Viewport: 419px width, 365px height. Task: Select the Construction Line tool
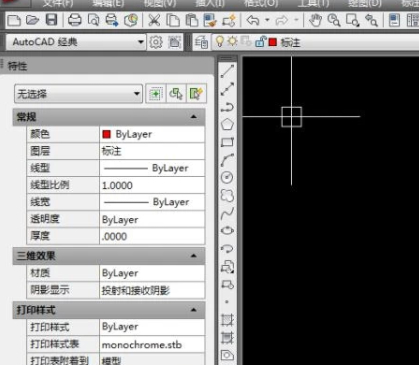click(x=227, y=89)
